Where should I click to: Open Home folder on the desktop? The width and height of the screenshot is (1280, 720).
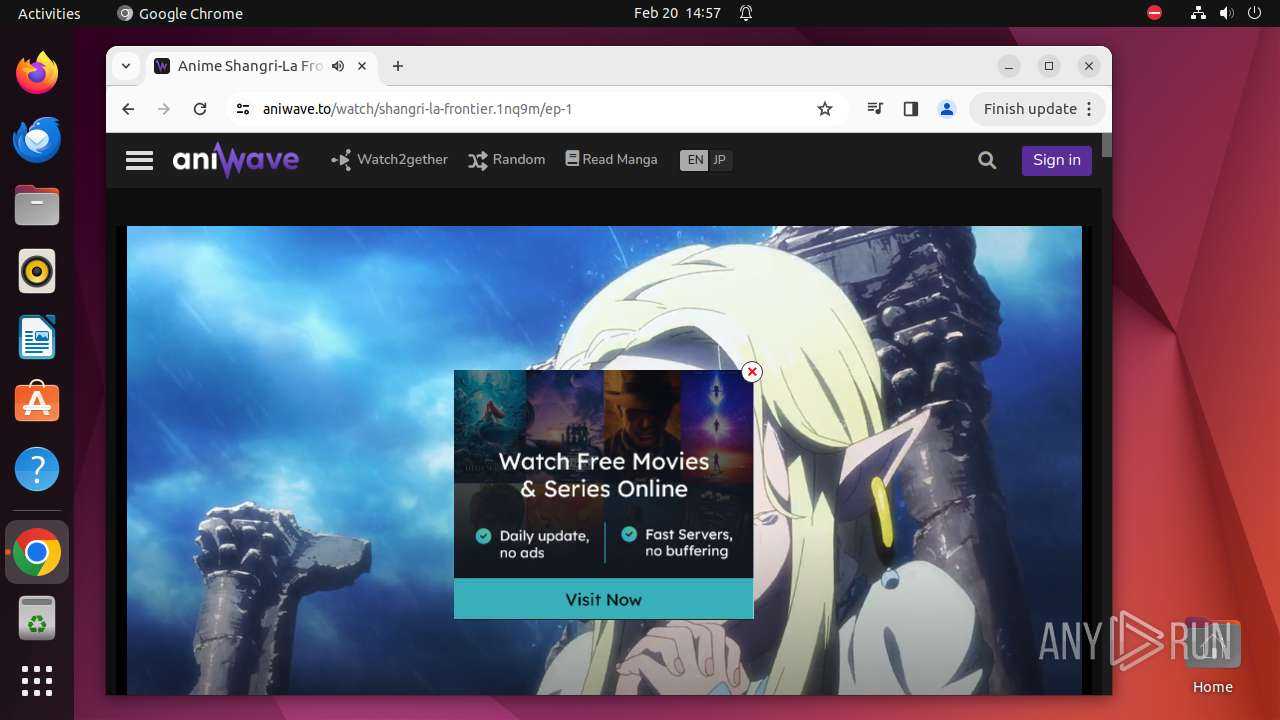(x=1212, y=656)
